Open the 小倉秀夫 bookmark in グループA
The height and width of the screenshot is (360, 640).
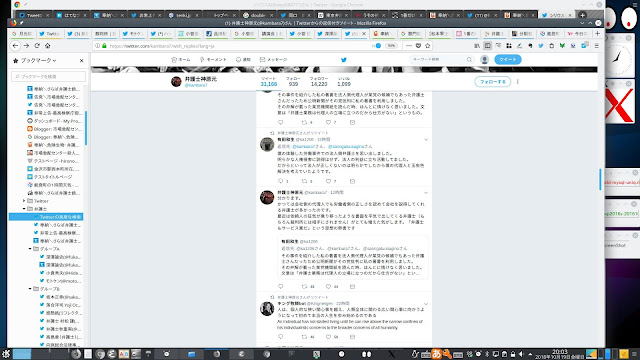pos(60,273)
